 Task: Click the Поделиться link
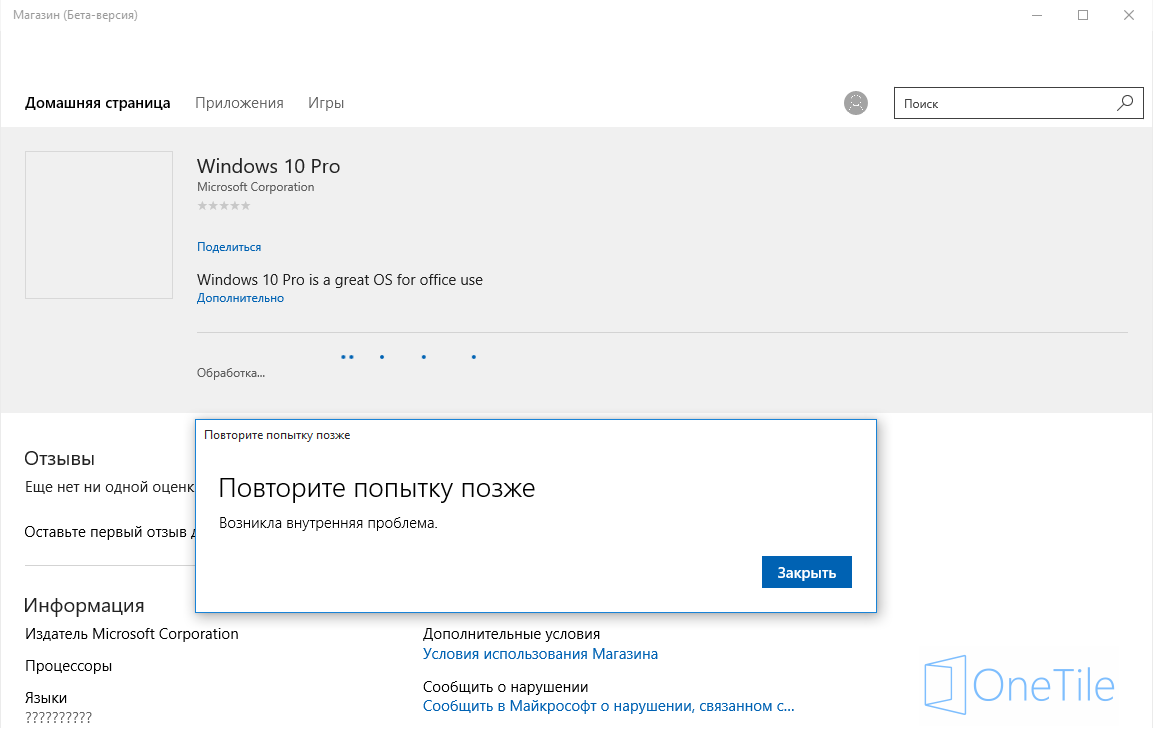pyautogui.click(x=229, y=247)
